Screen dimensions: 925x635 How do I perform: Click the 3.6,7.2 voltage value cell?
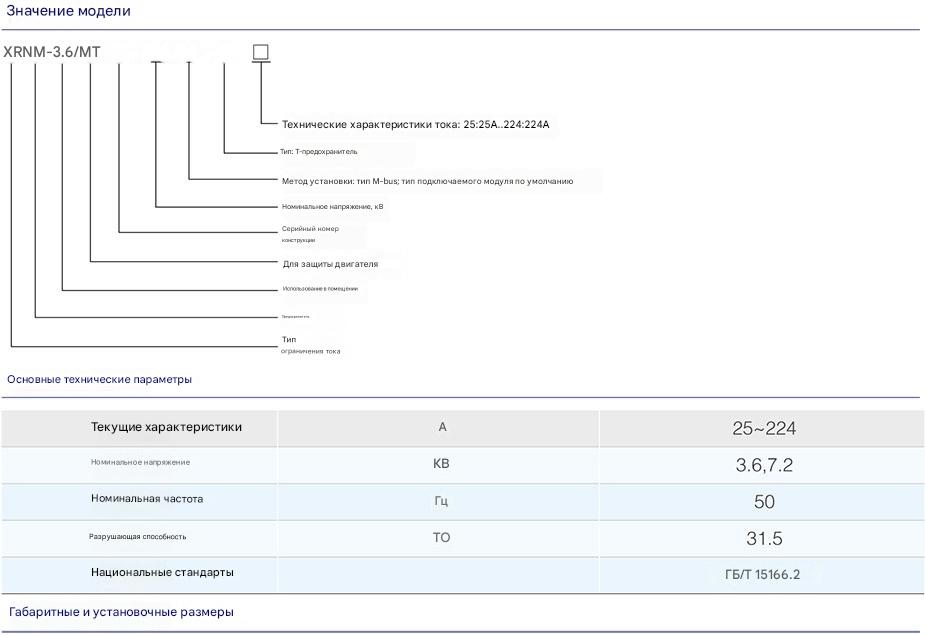point(763,465)
